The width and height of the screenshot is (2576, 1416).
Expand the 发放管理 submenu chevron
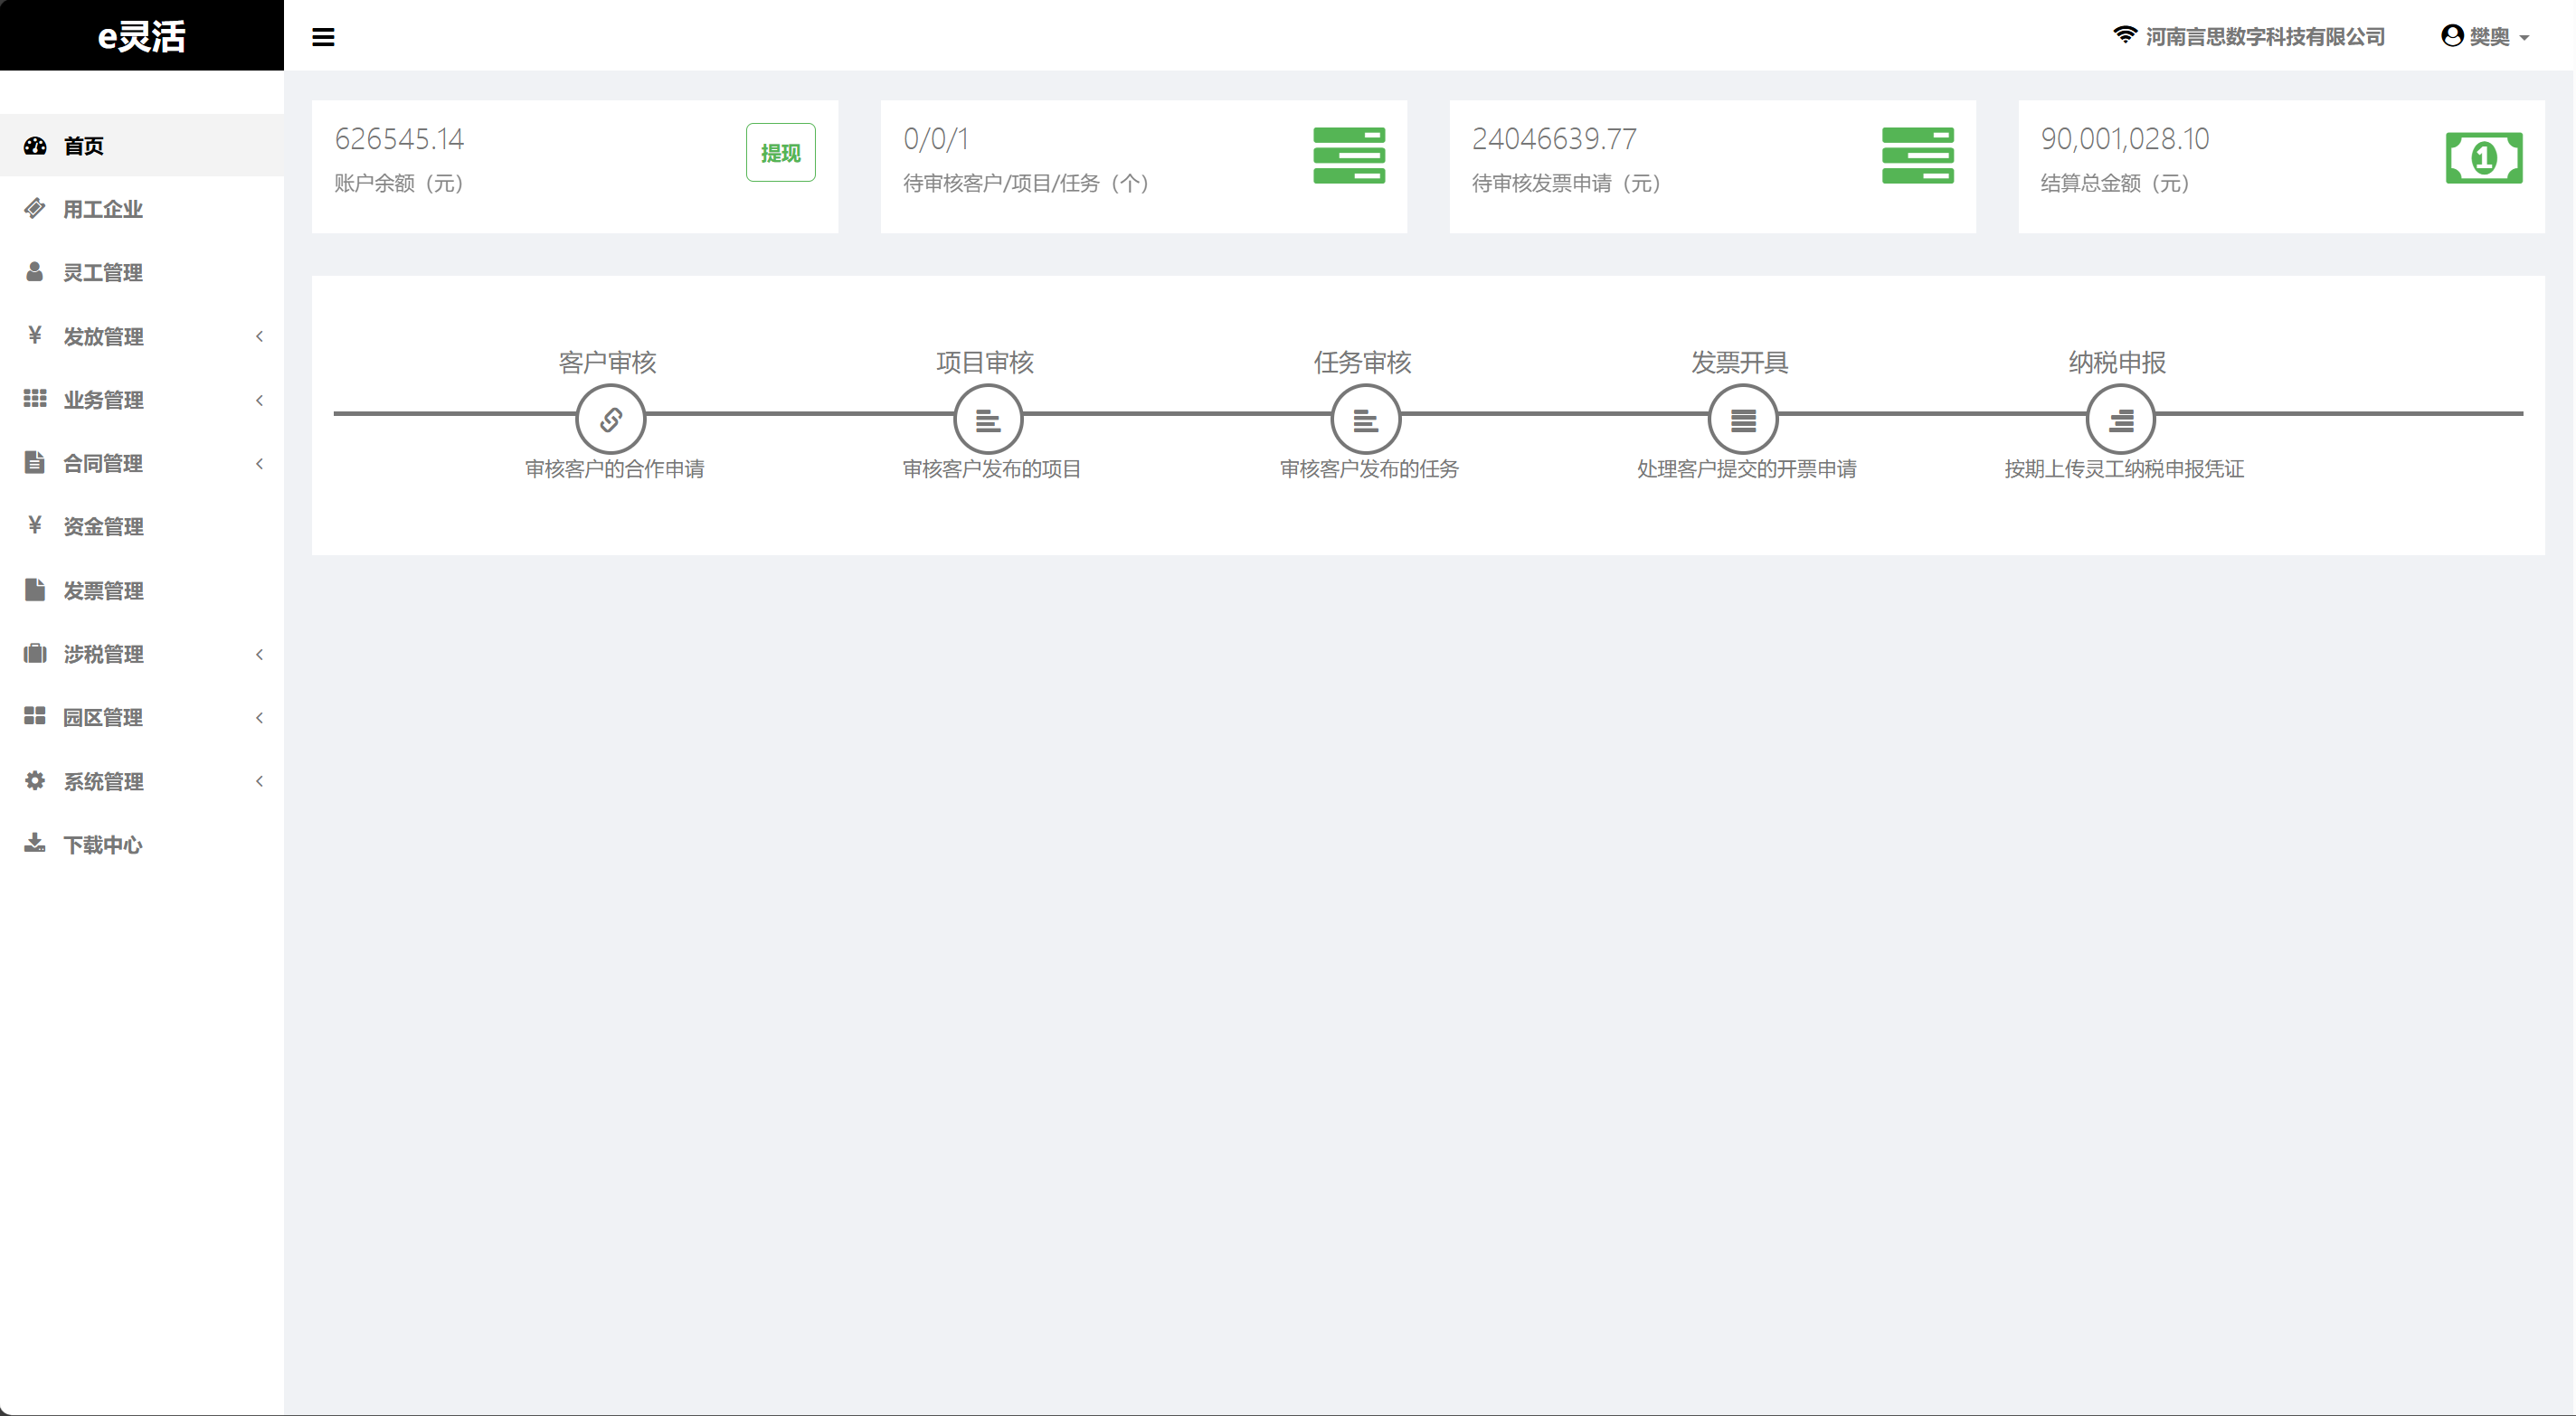[x=260, y=337]
